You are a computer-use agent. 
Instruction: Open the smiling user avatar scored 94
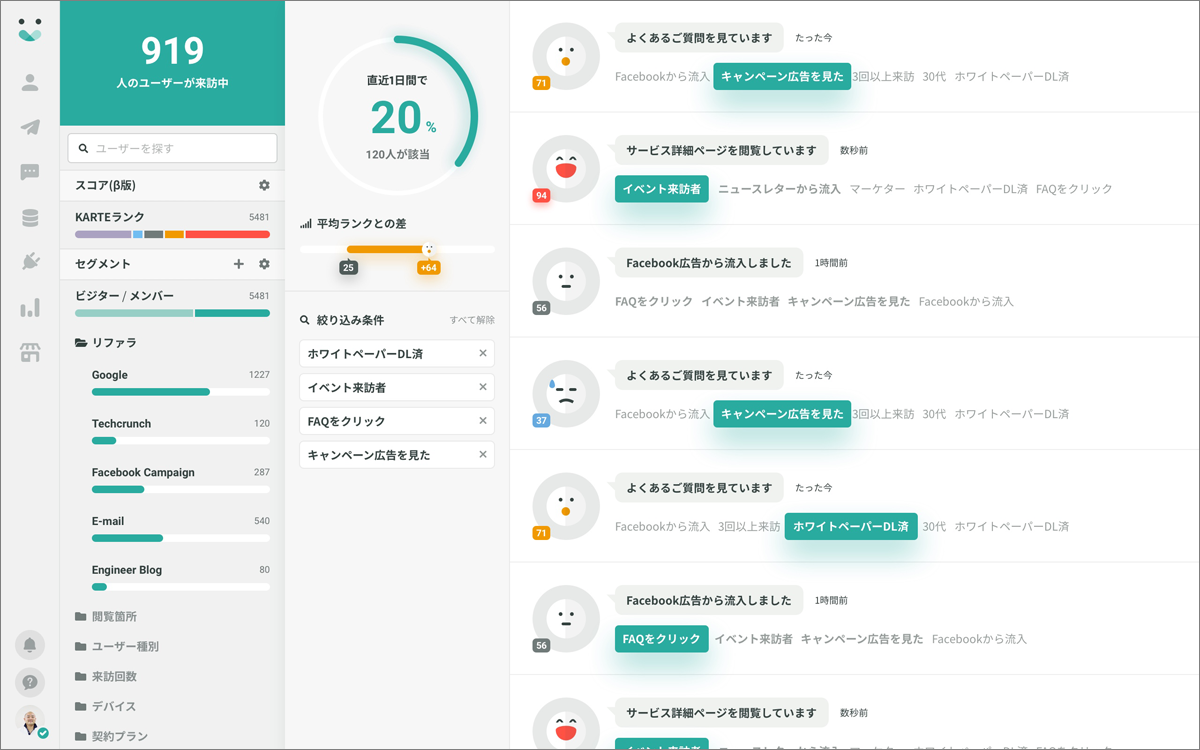[x=565, y=167]
